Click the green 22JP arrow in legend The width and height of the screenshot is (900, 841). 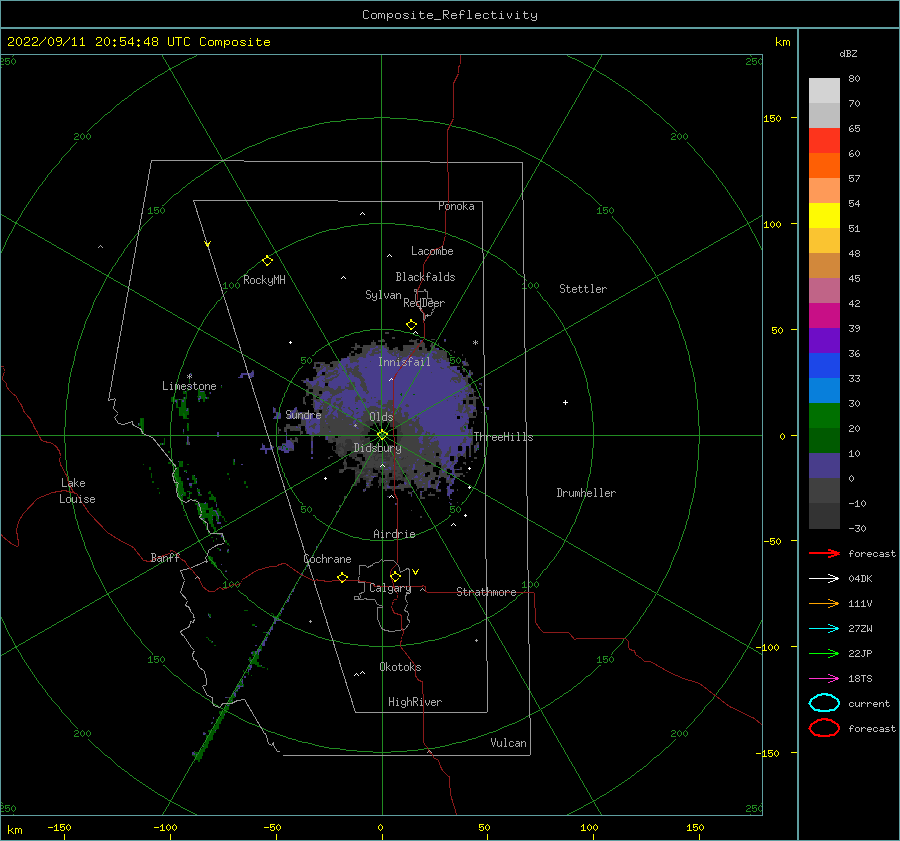click(825, 653)
